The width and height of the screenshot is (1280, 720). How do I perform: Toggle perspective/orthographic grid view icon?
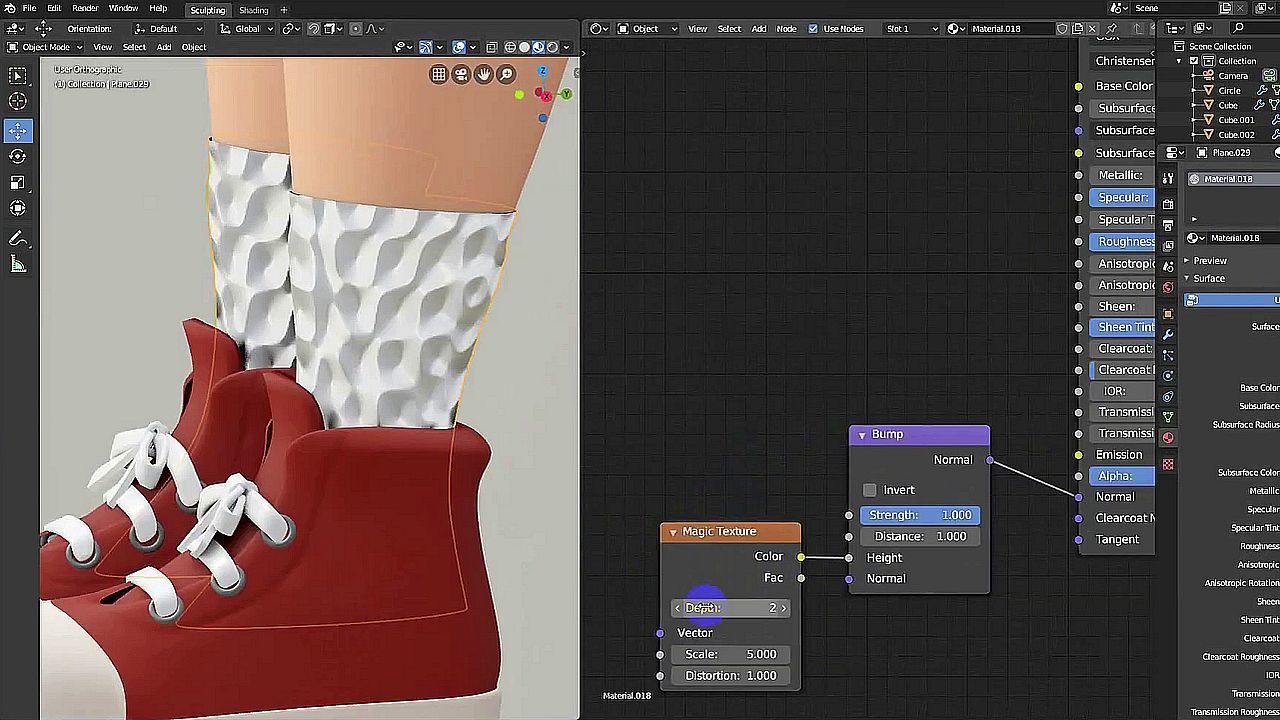439,74
